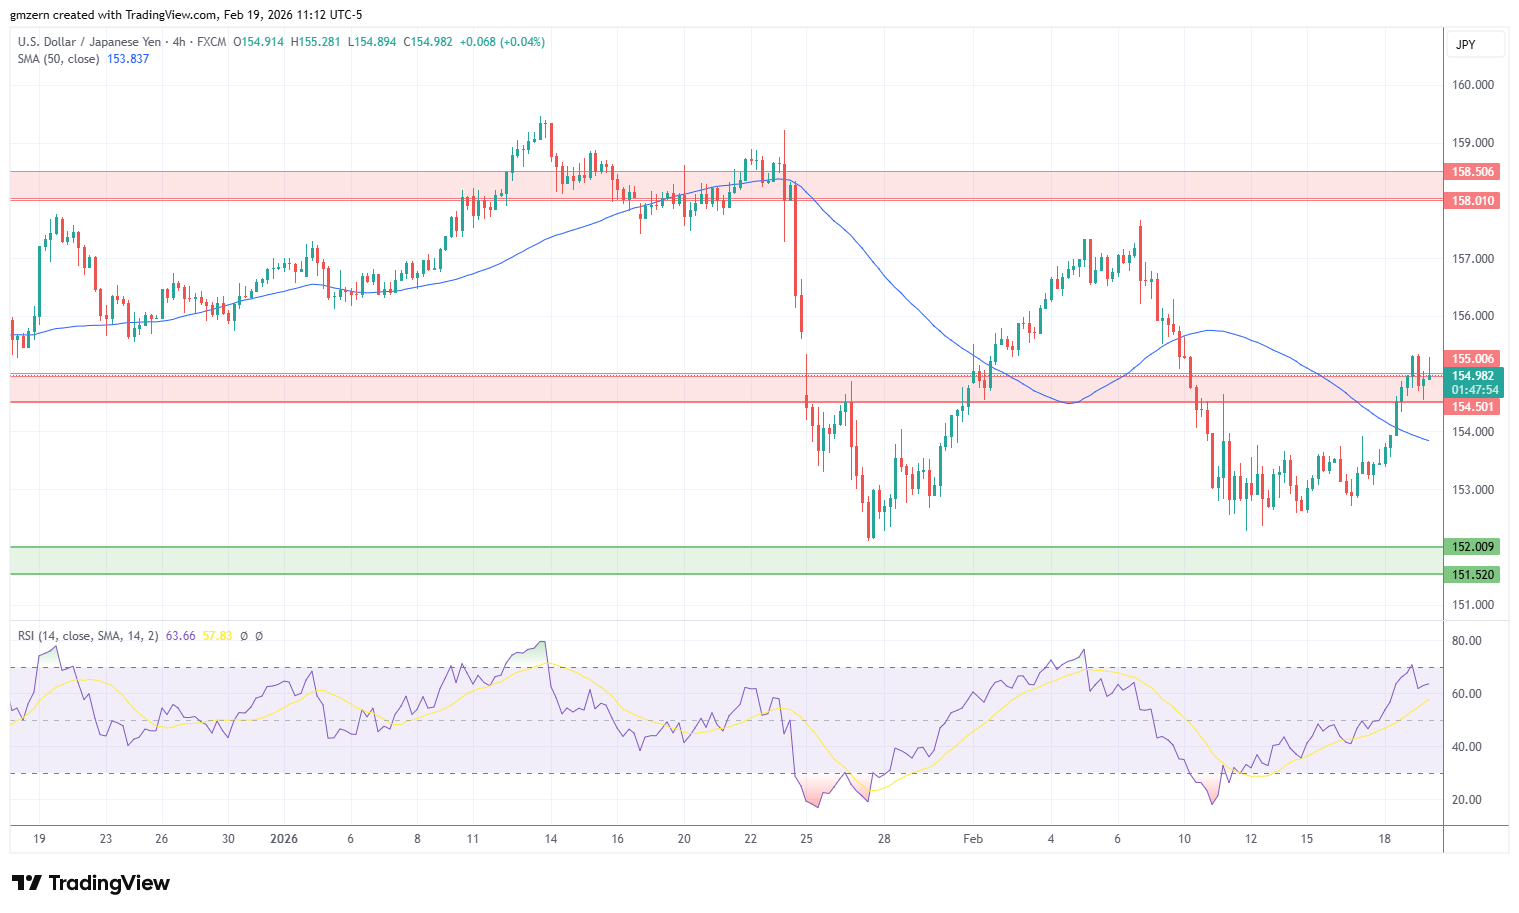The width and height of the screenshot is (1519, 913).
Task: Click 156.000 on the price axis
Action: coord(1473,316)
